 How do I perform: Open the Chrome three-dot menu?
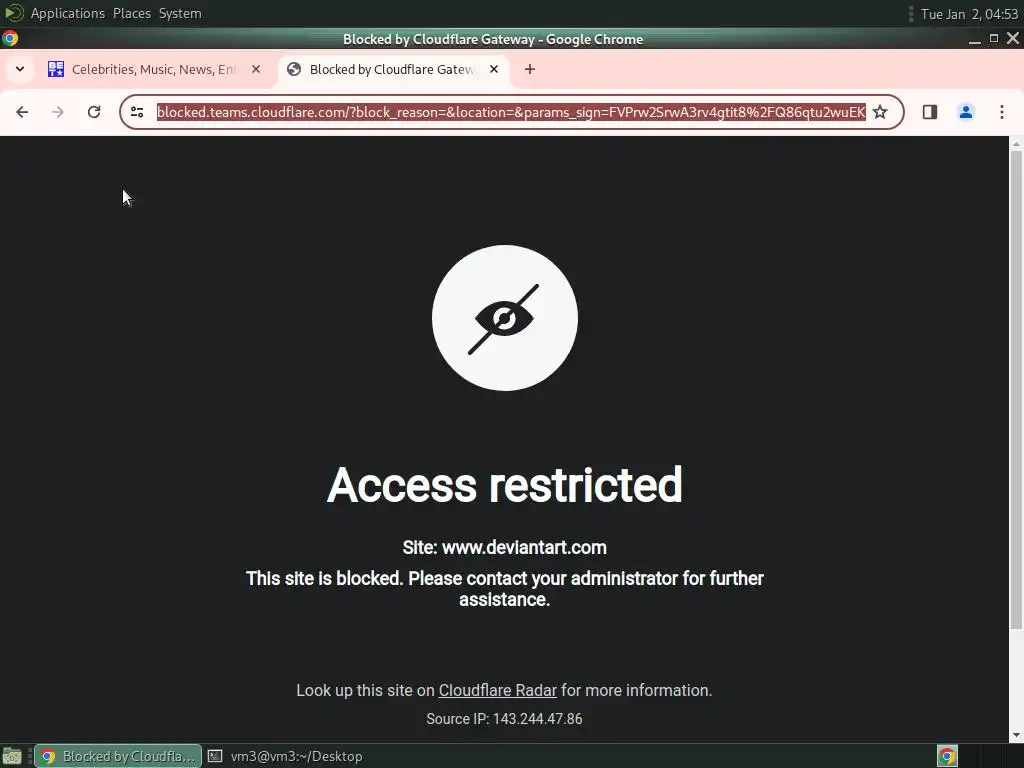(1002, 112)
